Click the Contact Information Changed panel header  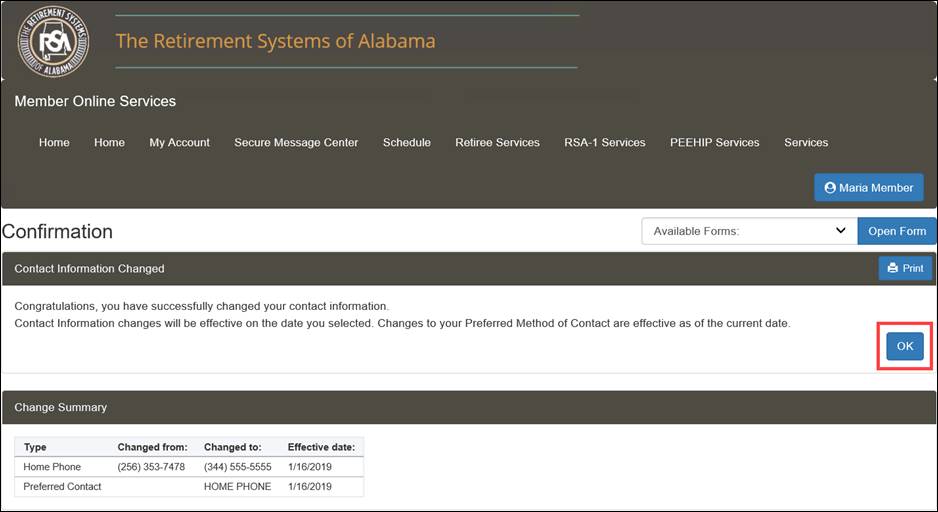(89, 269)
